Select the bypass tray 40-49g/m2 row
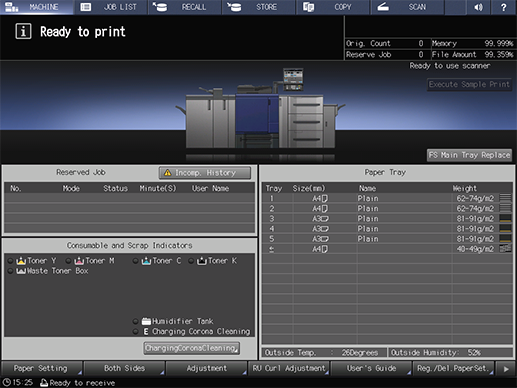517x388 pixels. (387, 249)
